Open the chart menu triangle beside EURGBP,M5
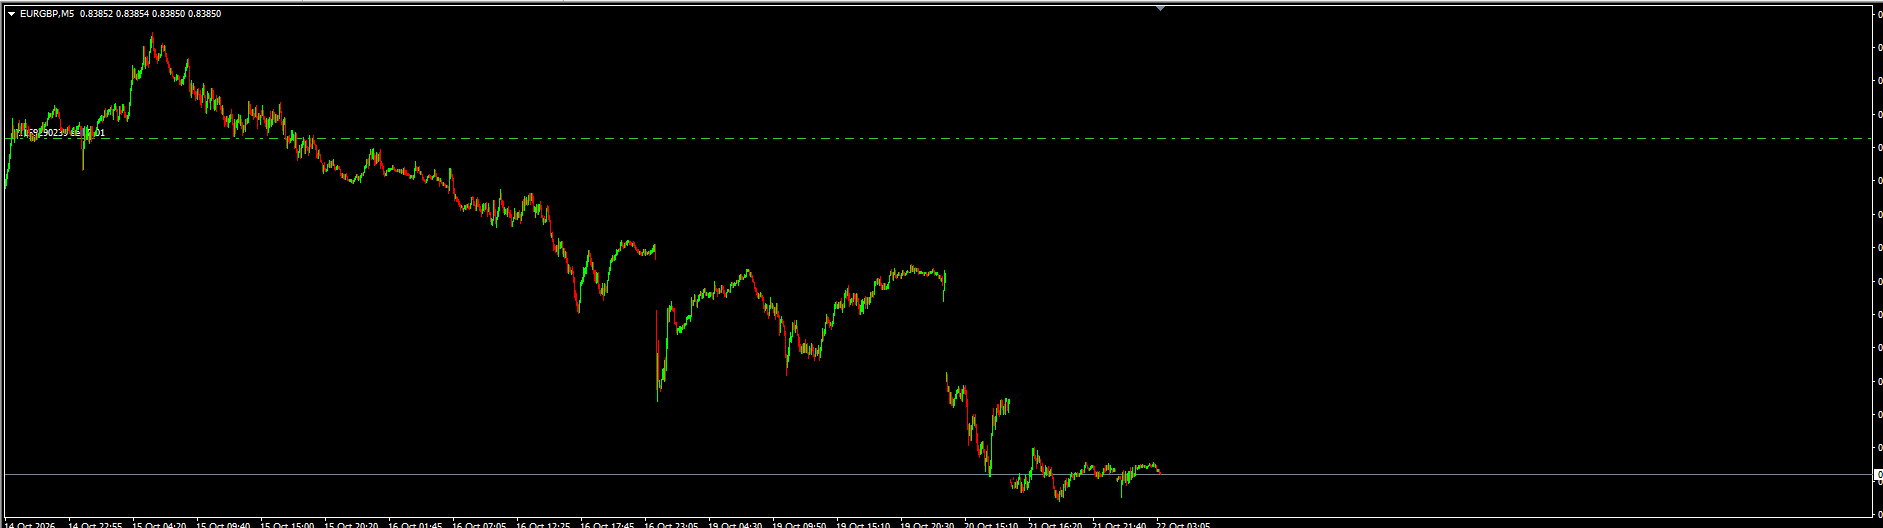 (x=11, y=14)
